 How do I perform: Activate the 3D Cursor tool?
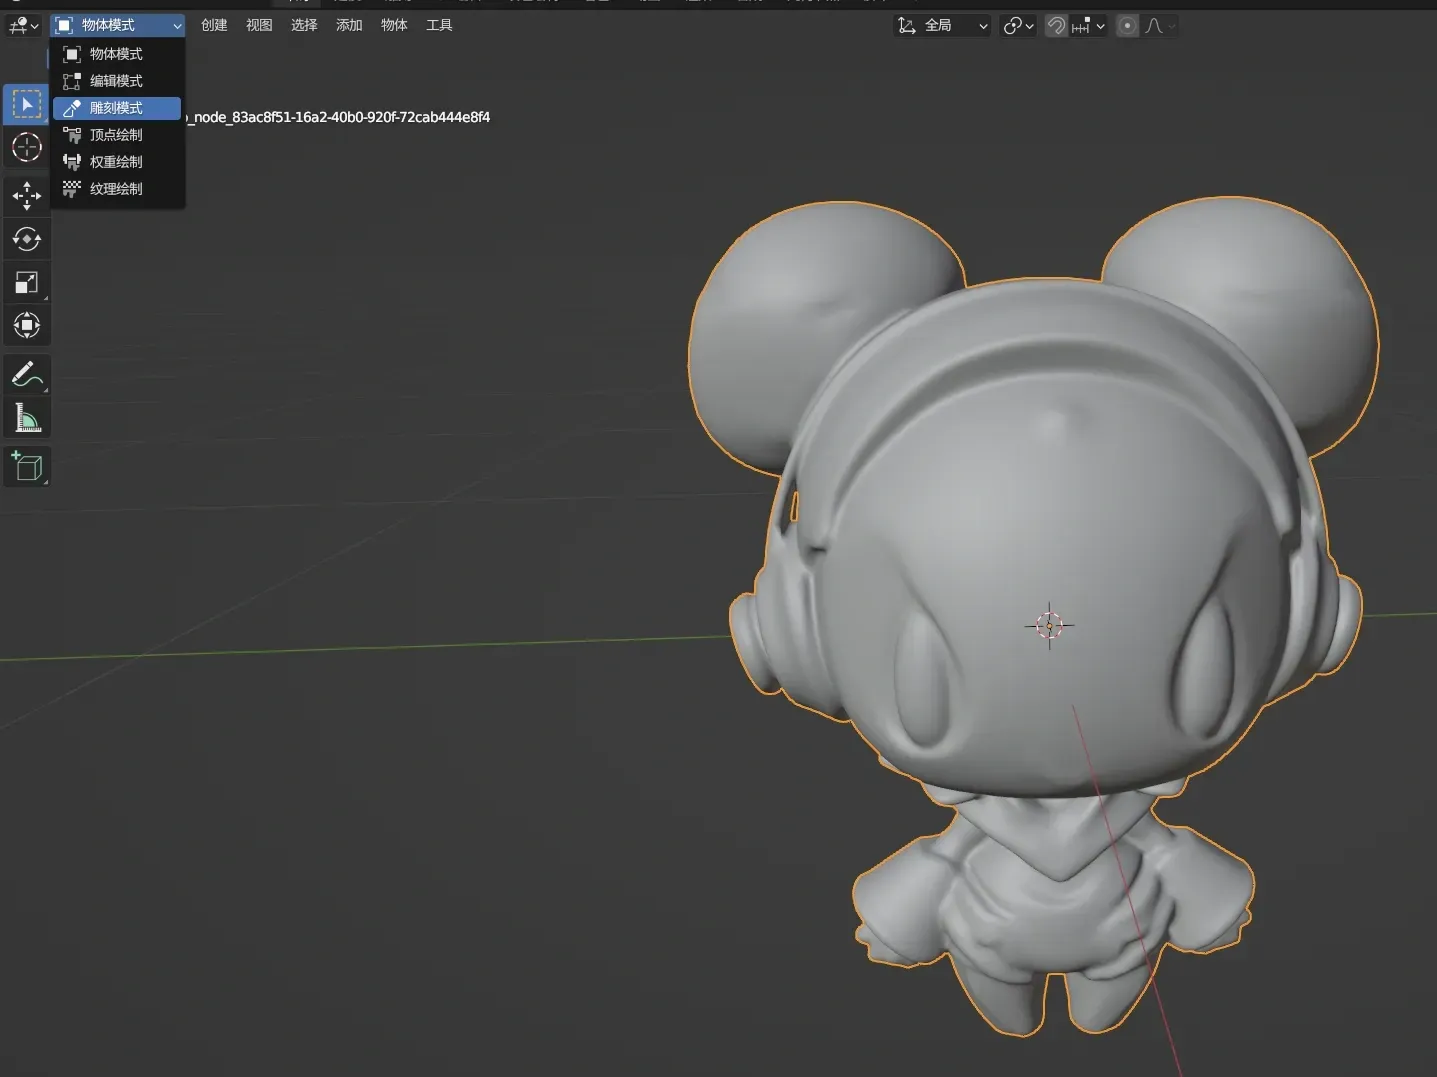(x=26, y=148)
